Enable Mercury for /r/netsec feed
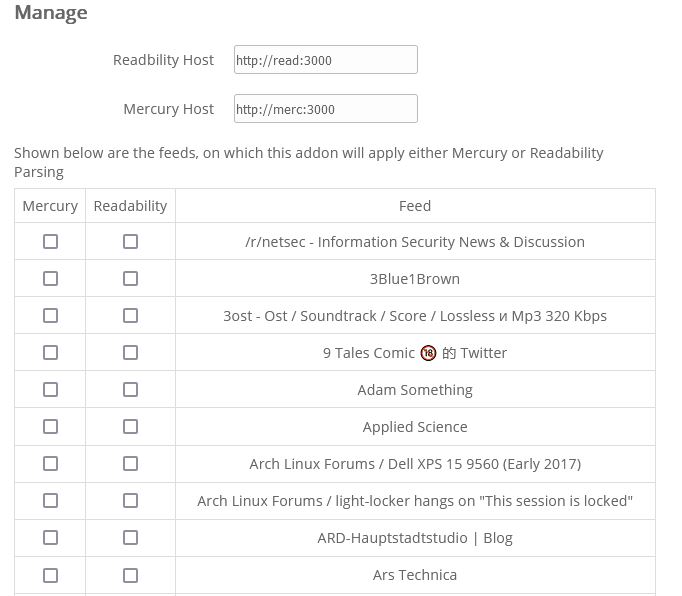Image resolution: width=682 pixels, height=596 pixels. point(51,242)
